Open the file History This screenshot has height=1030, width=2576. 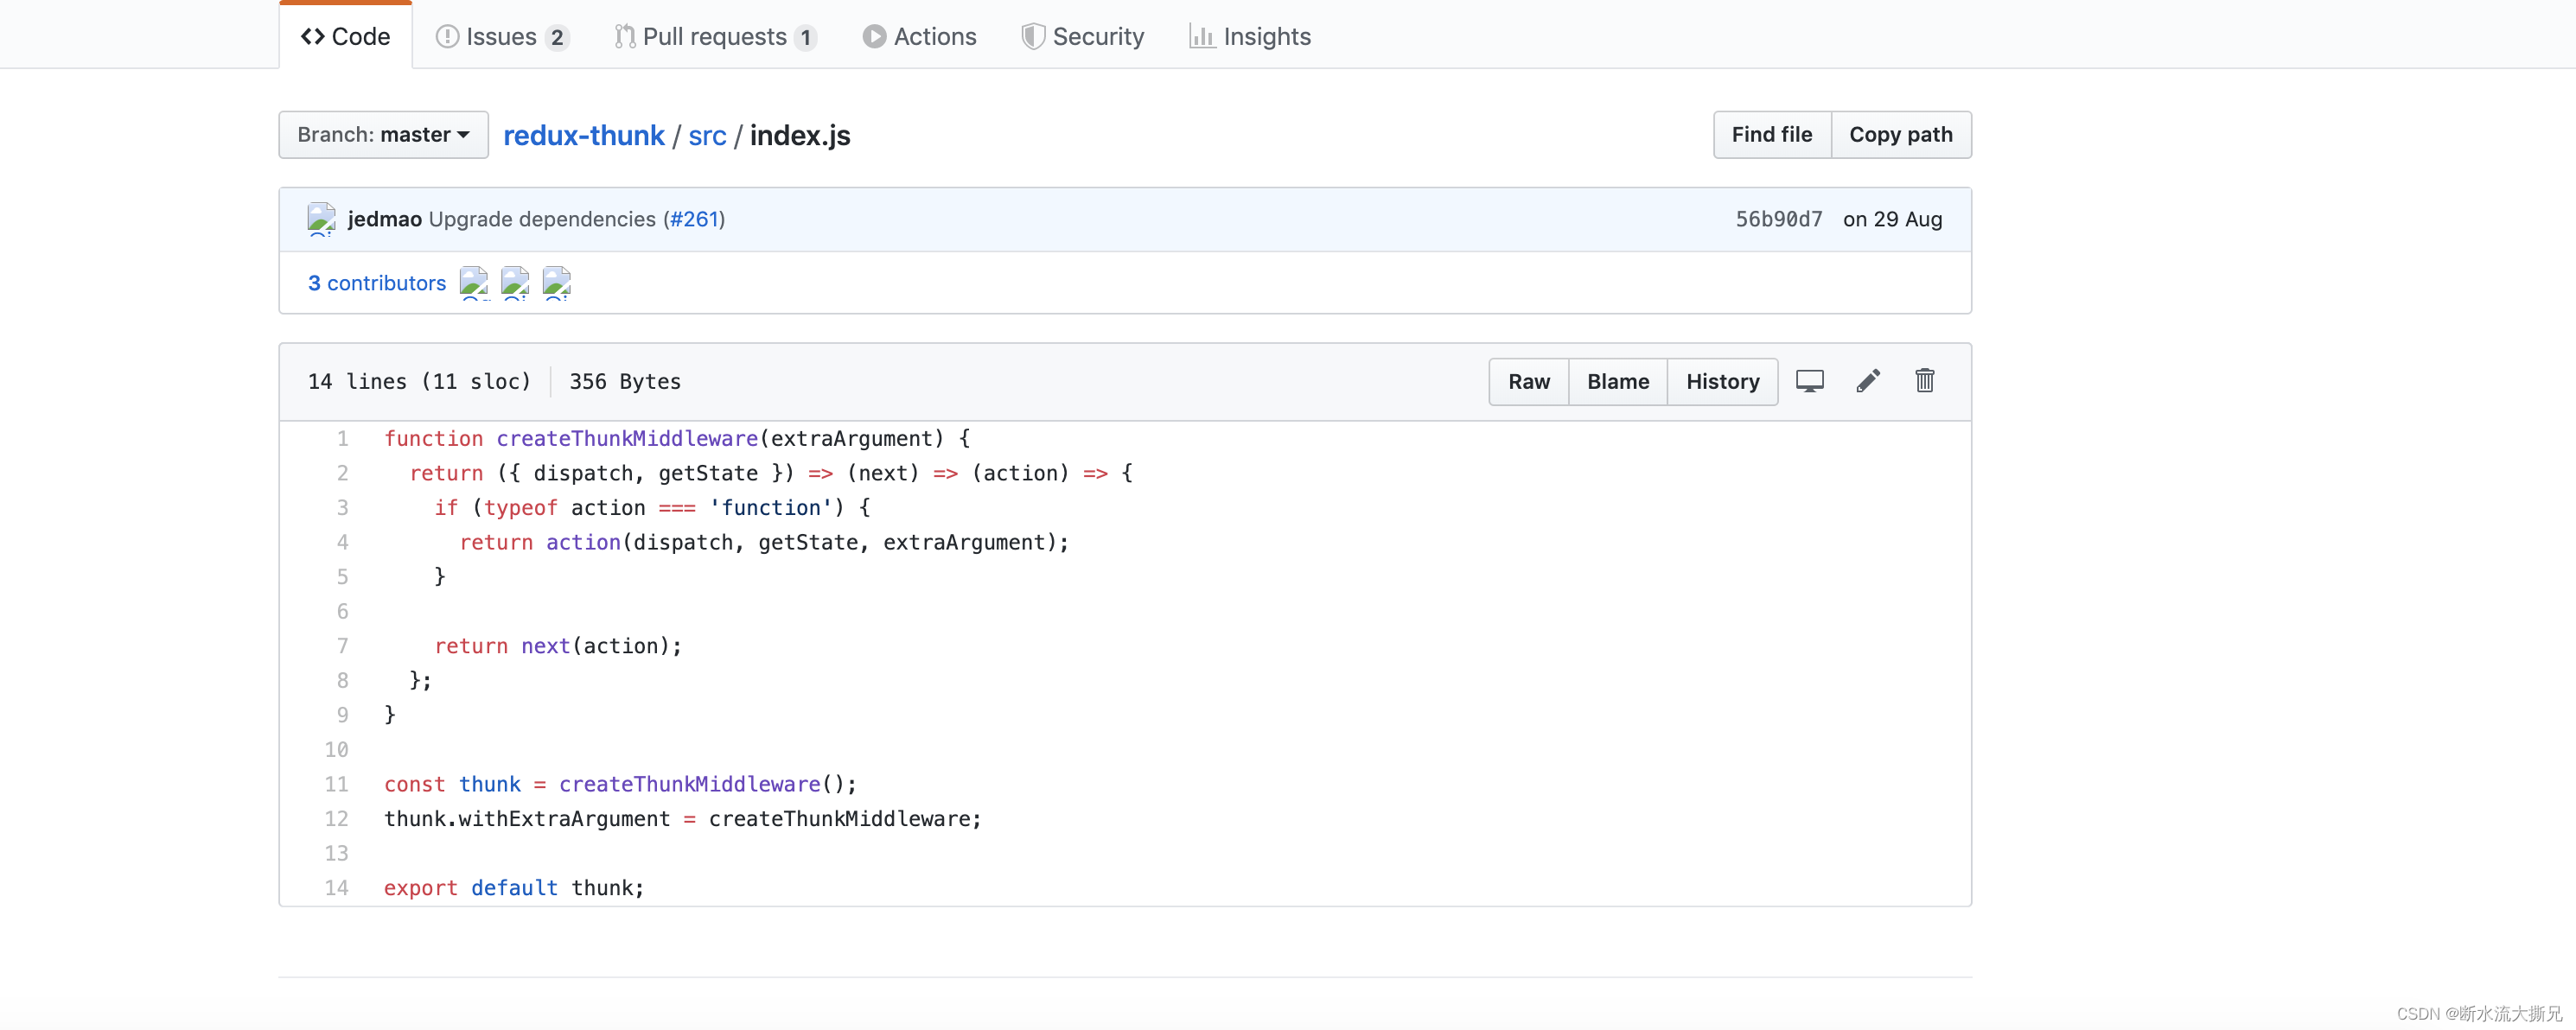point(1722,381)
